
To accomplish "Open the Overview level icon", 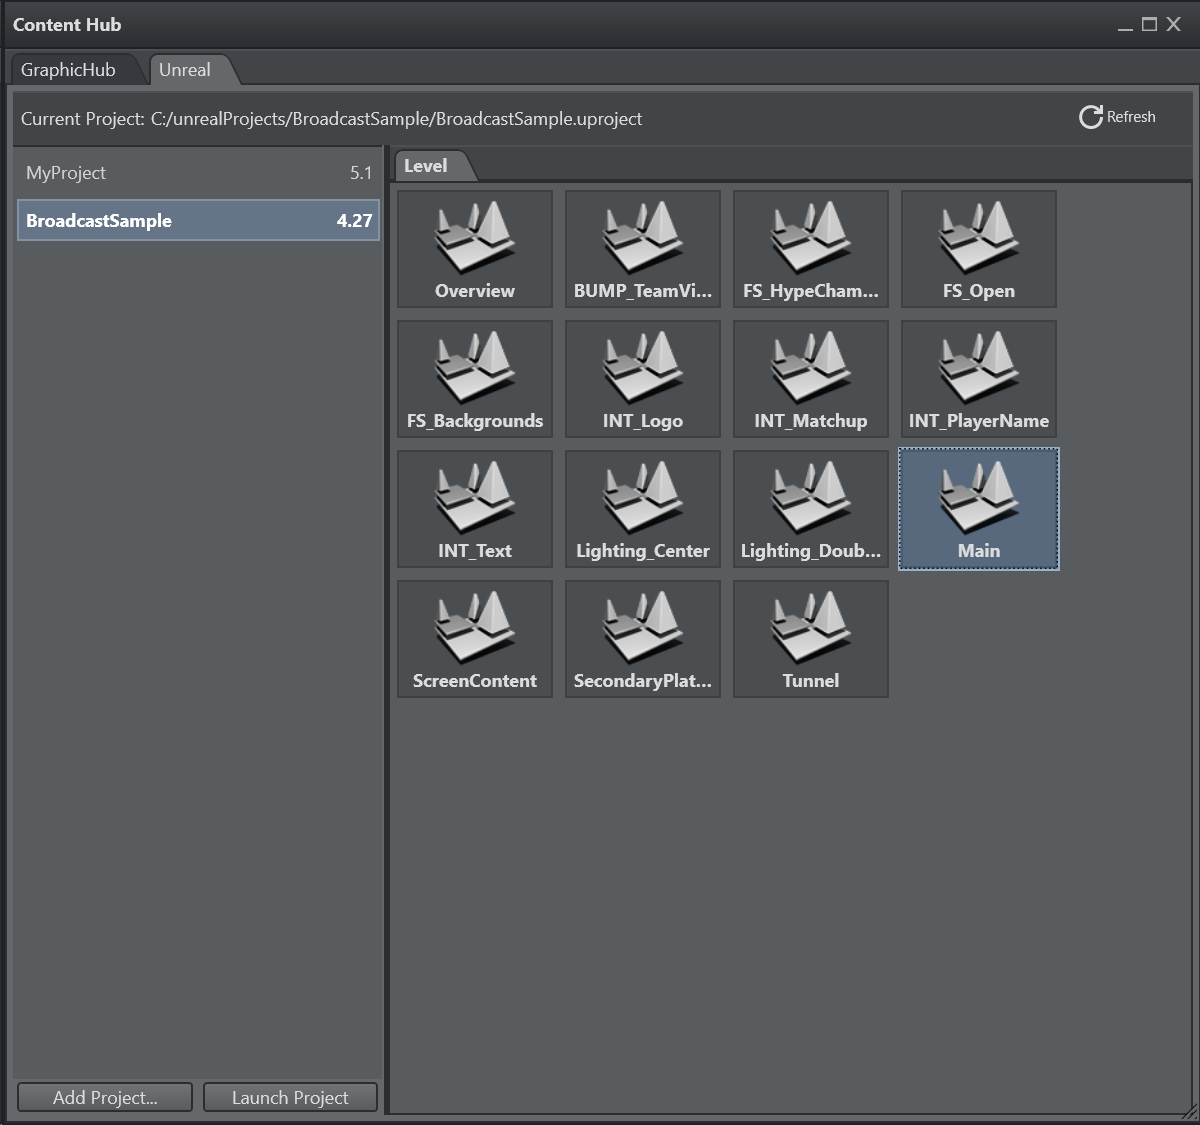I will point(475,239).
